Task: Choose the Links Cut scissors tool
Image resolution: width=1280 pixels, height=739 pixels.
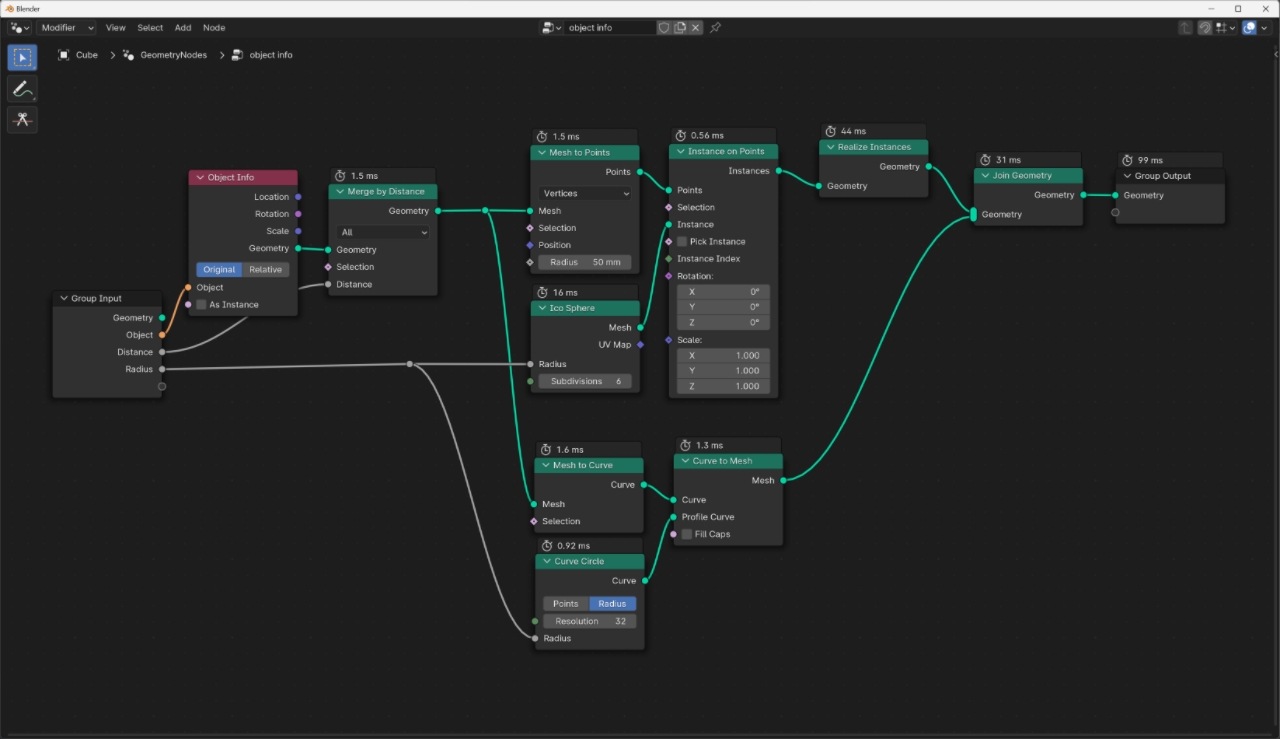Action: click(22, 120)
